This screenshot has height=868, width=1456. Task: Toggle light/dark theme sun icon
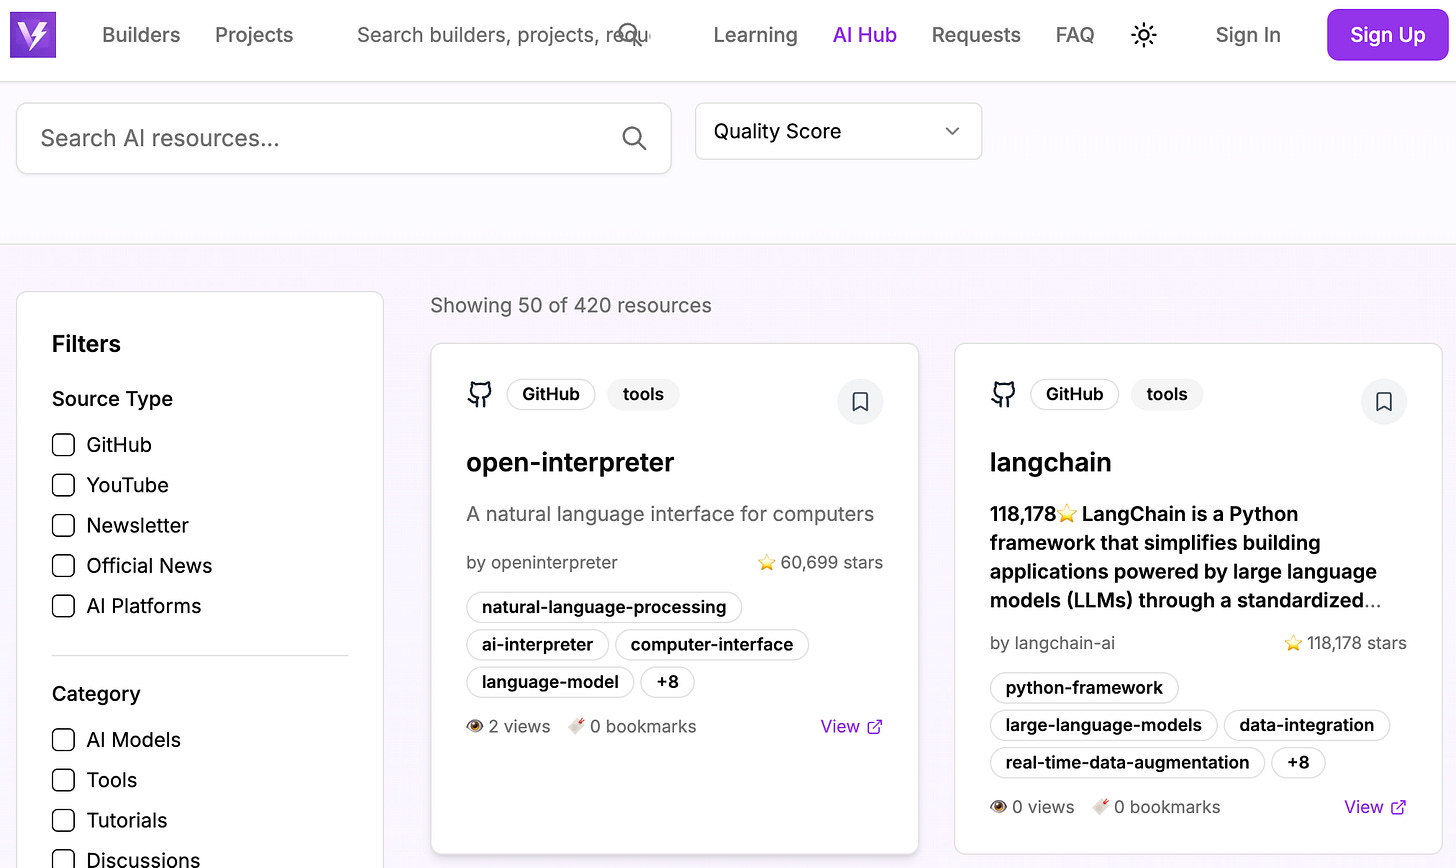pyautogui.click(x=1144, y=35)
